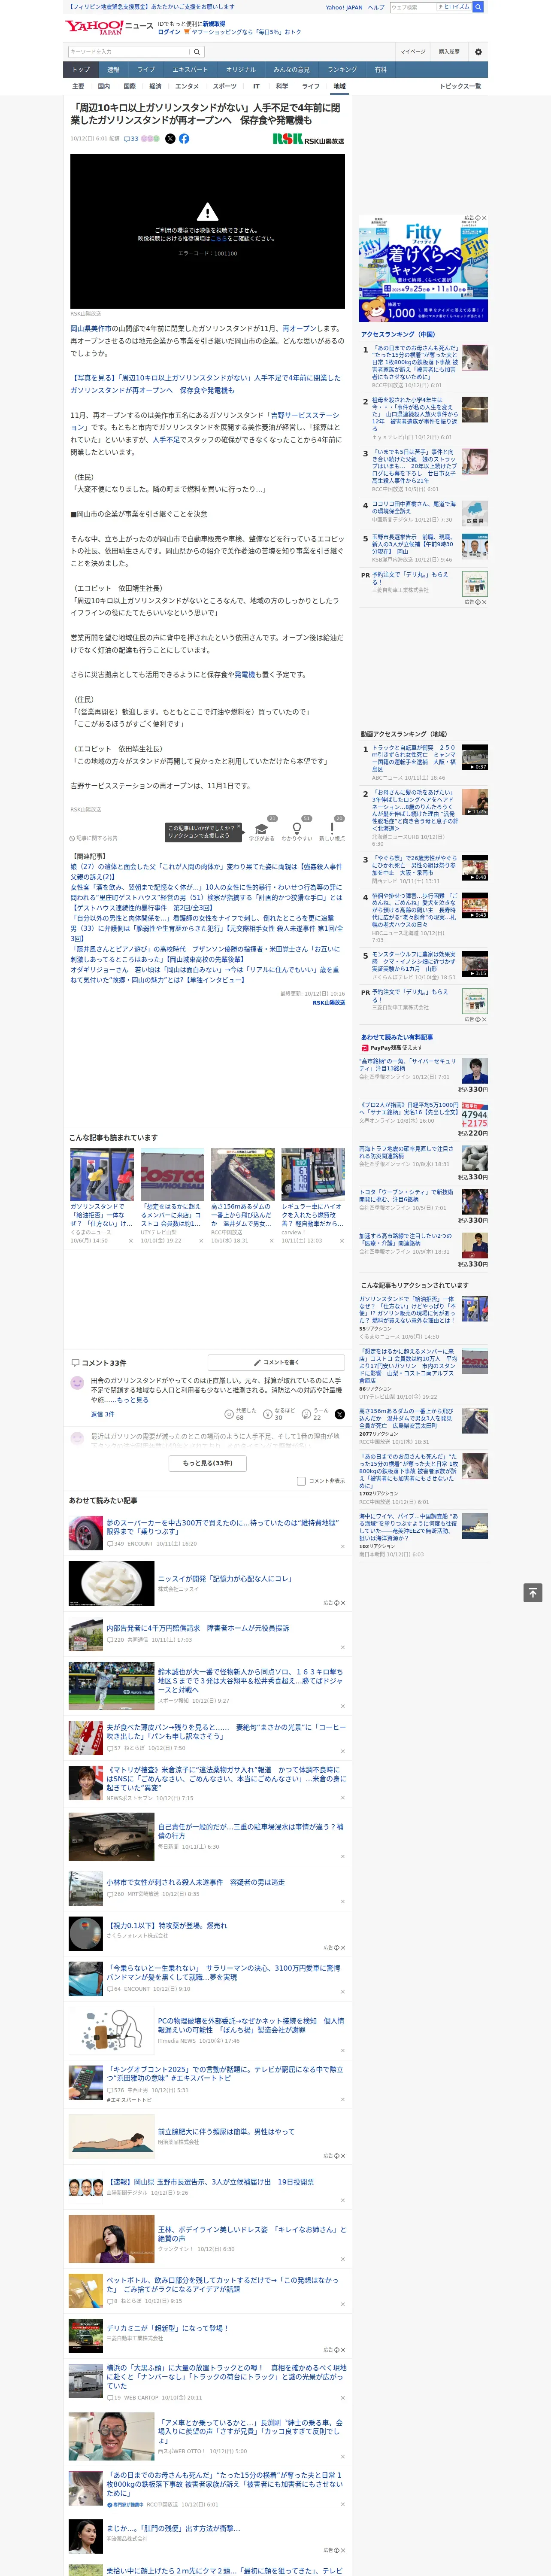Focus the キーワードを入力 search field

[129, 52]
